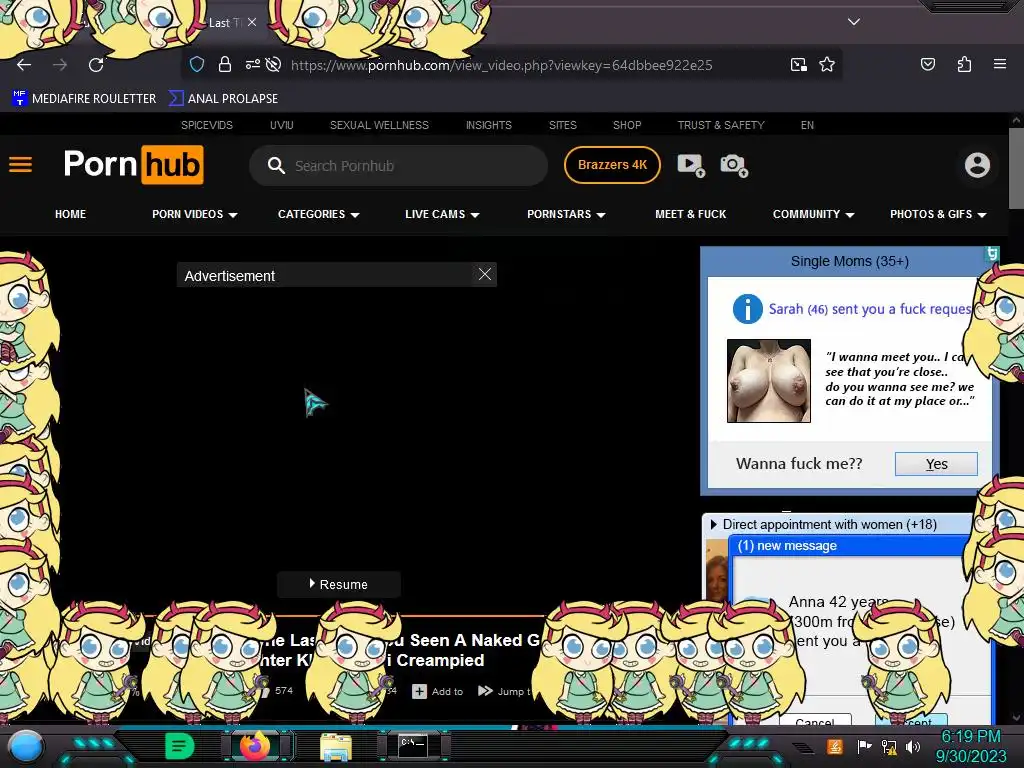Expand the list all tabs chevron
Image resolution: width=1024 pixels, height=768 pixels.
(x=854, y=22)
